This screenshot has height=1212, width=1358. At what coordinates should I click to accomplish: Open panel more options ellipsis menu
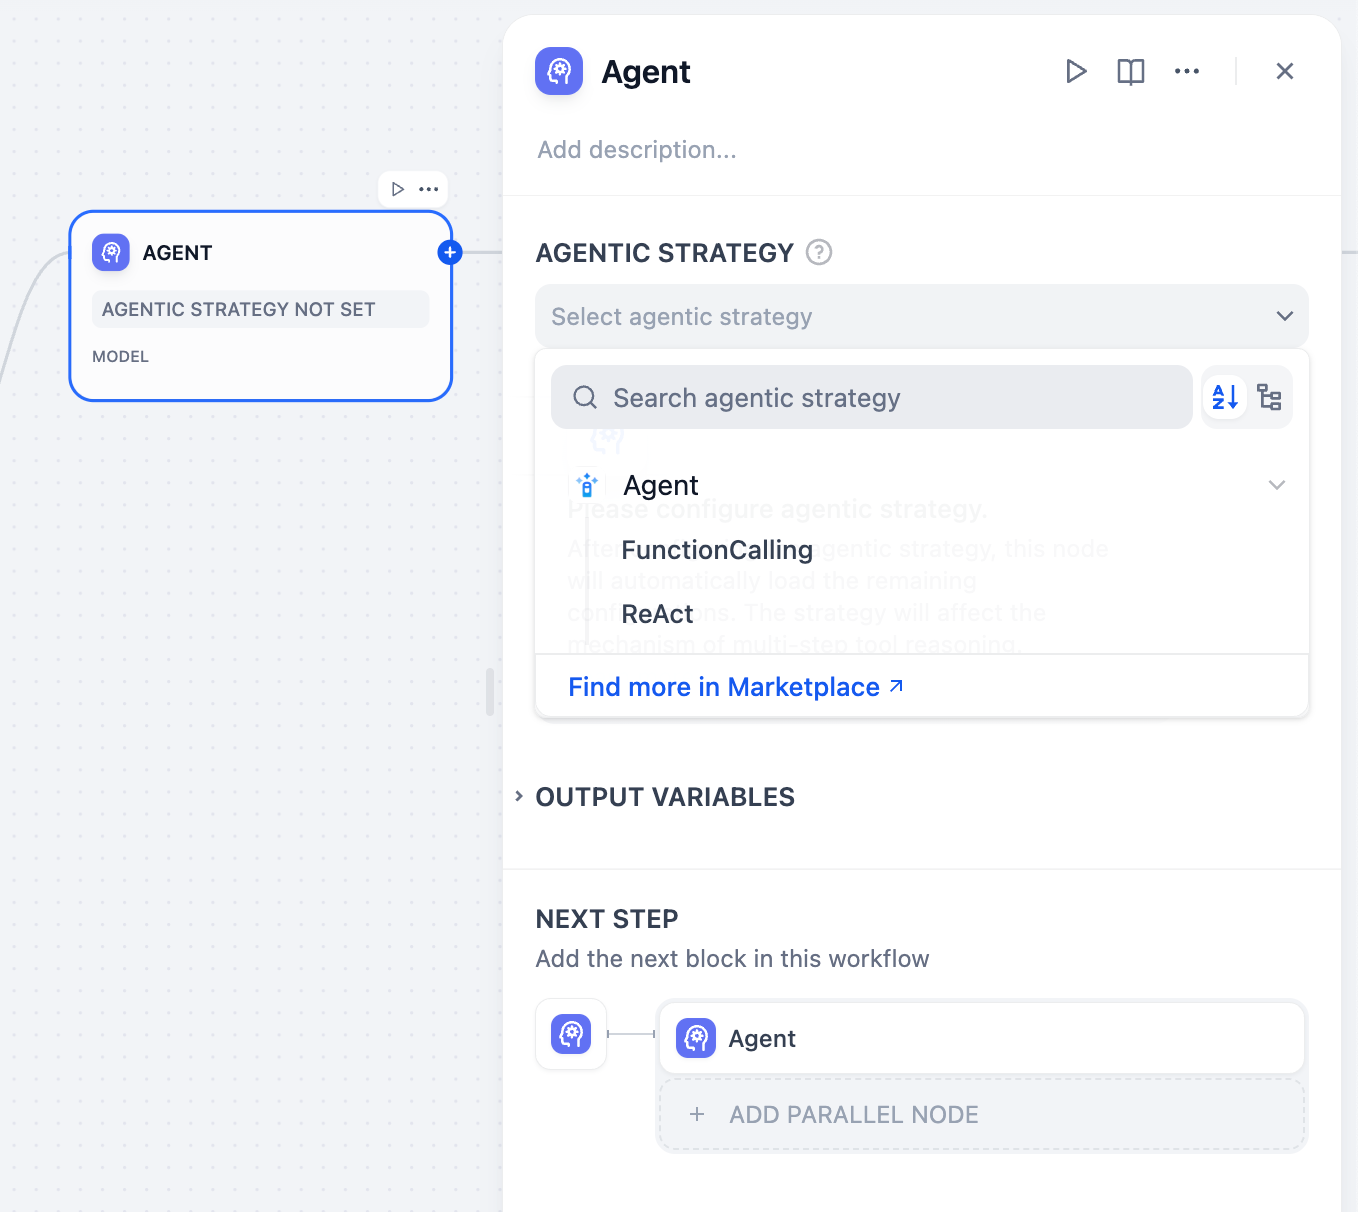tap(1186, 71)
